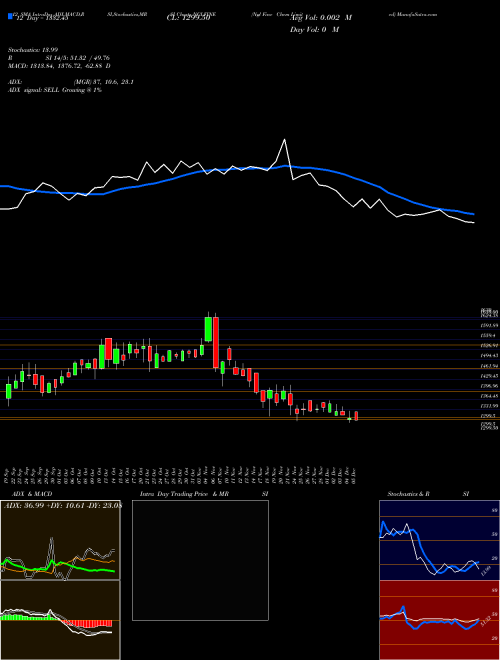Click the 1494.43 price axis label
Viewport: 500px width, 660px height.
point(490,356)
